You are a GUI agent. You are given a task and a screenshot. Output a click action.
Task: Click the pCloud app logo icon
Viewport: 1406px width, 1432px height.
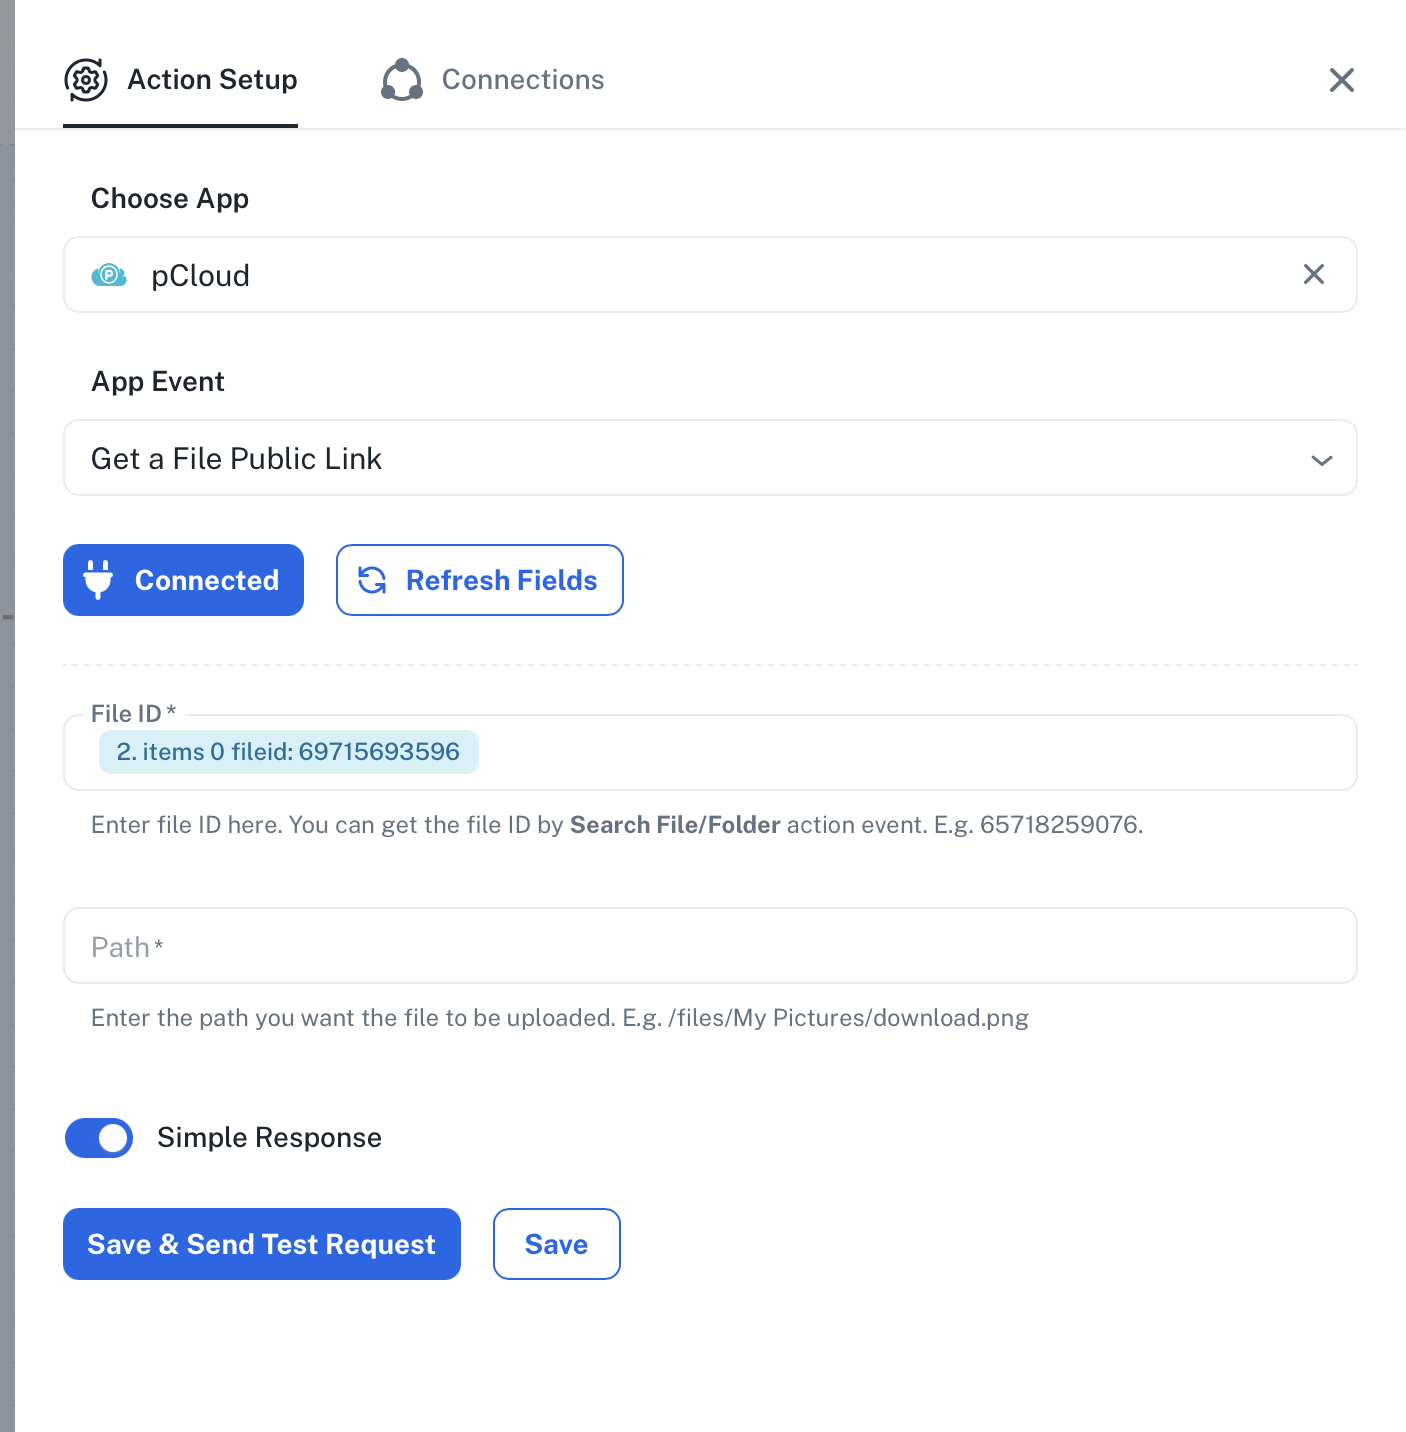(x=109, y=275)
